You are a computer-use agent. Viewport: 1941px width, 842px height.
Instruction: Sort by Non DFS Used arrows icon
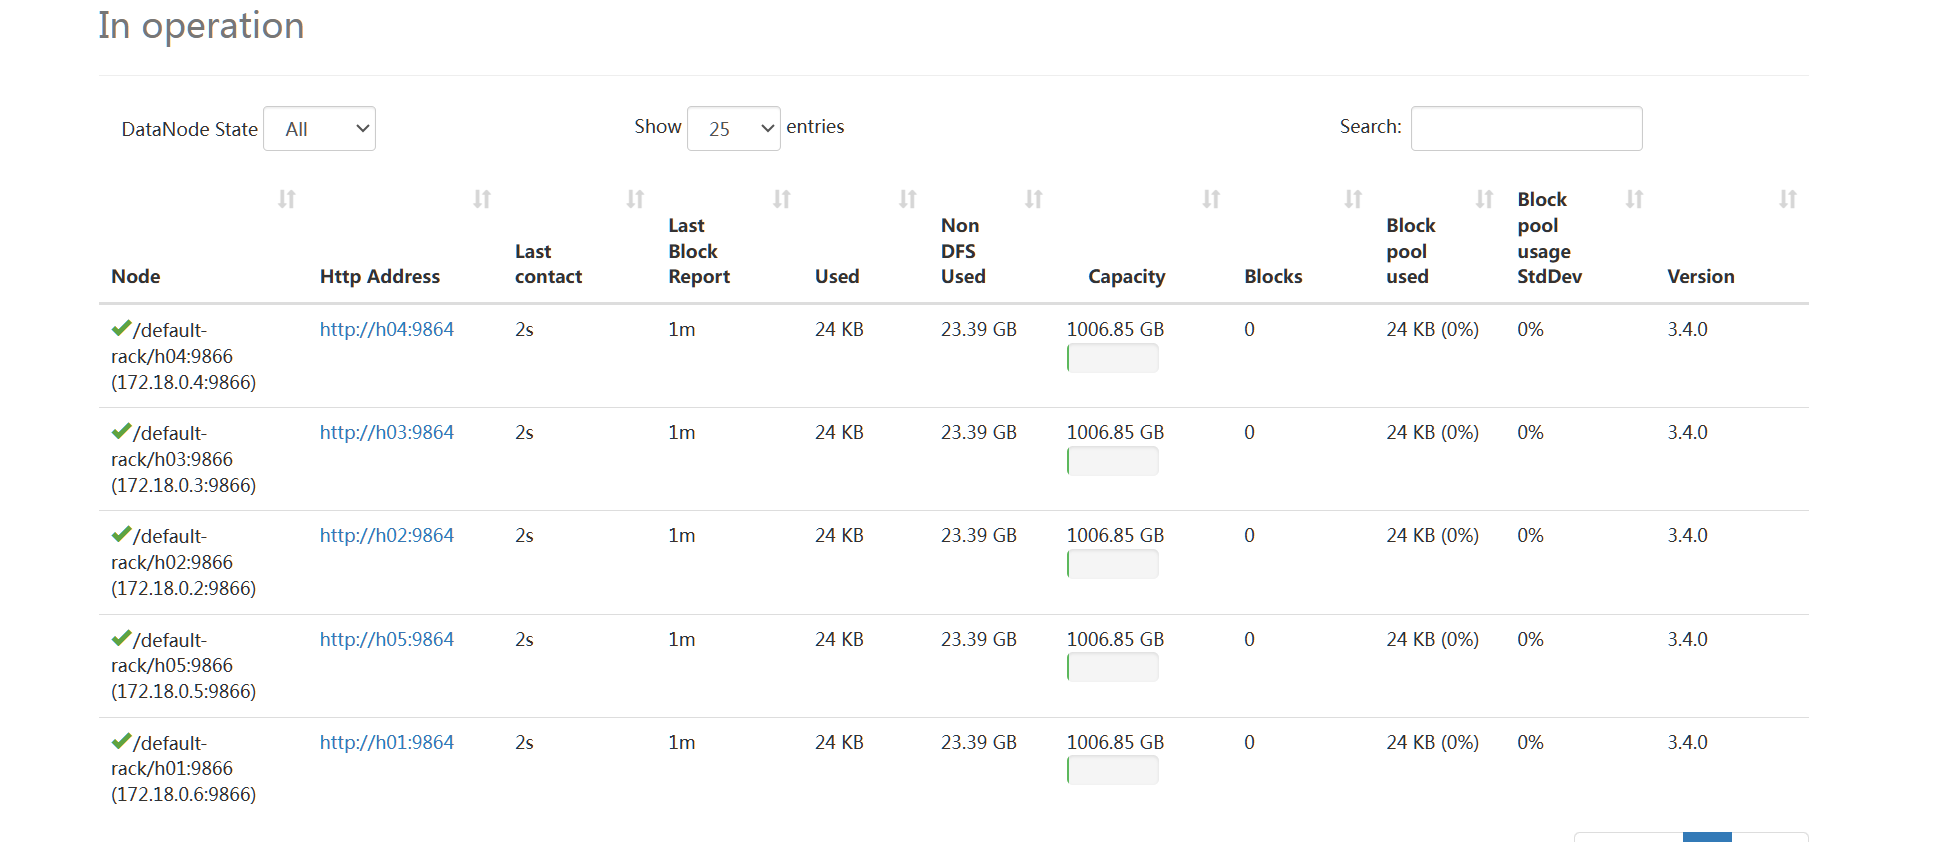tap(1034, 199)
